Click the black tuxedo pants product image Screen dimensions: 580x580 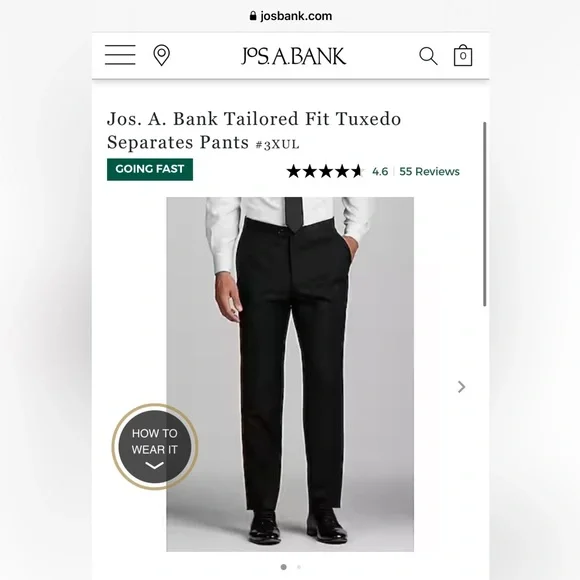[x=290, y=374]
